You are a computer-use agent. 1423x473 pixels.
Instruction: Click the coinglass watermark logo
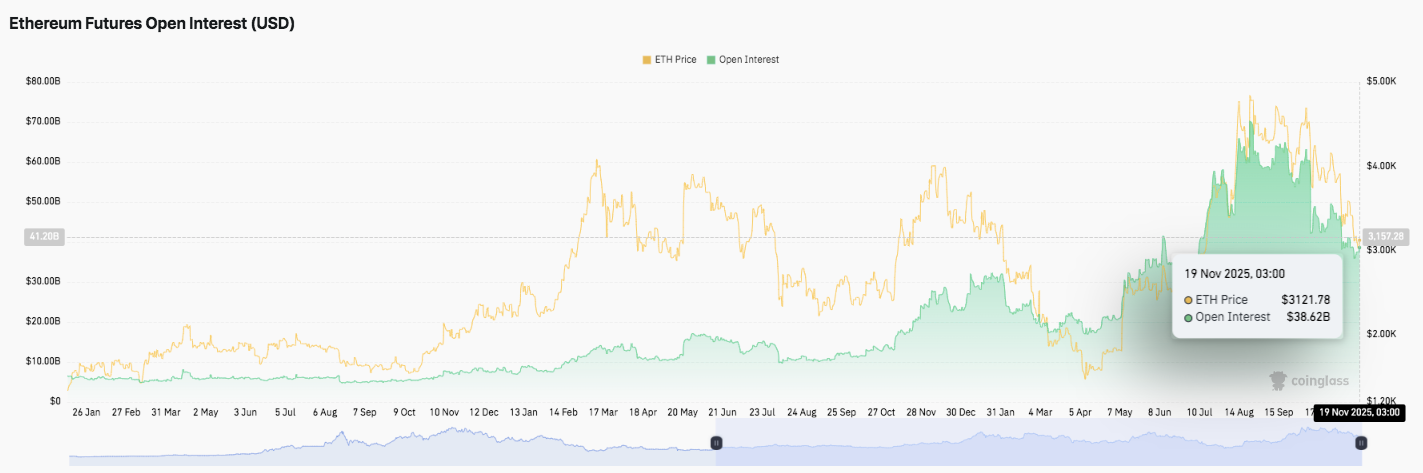click(x=1309, y=381)
